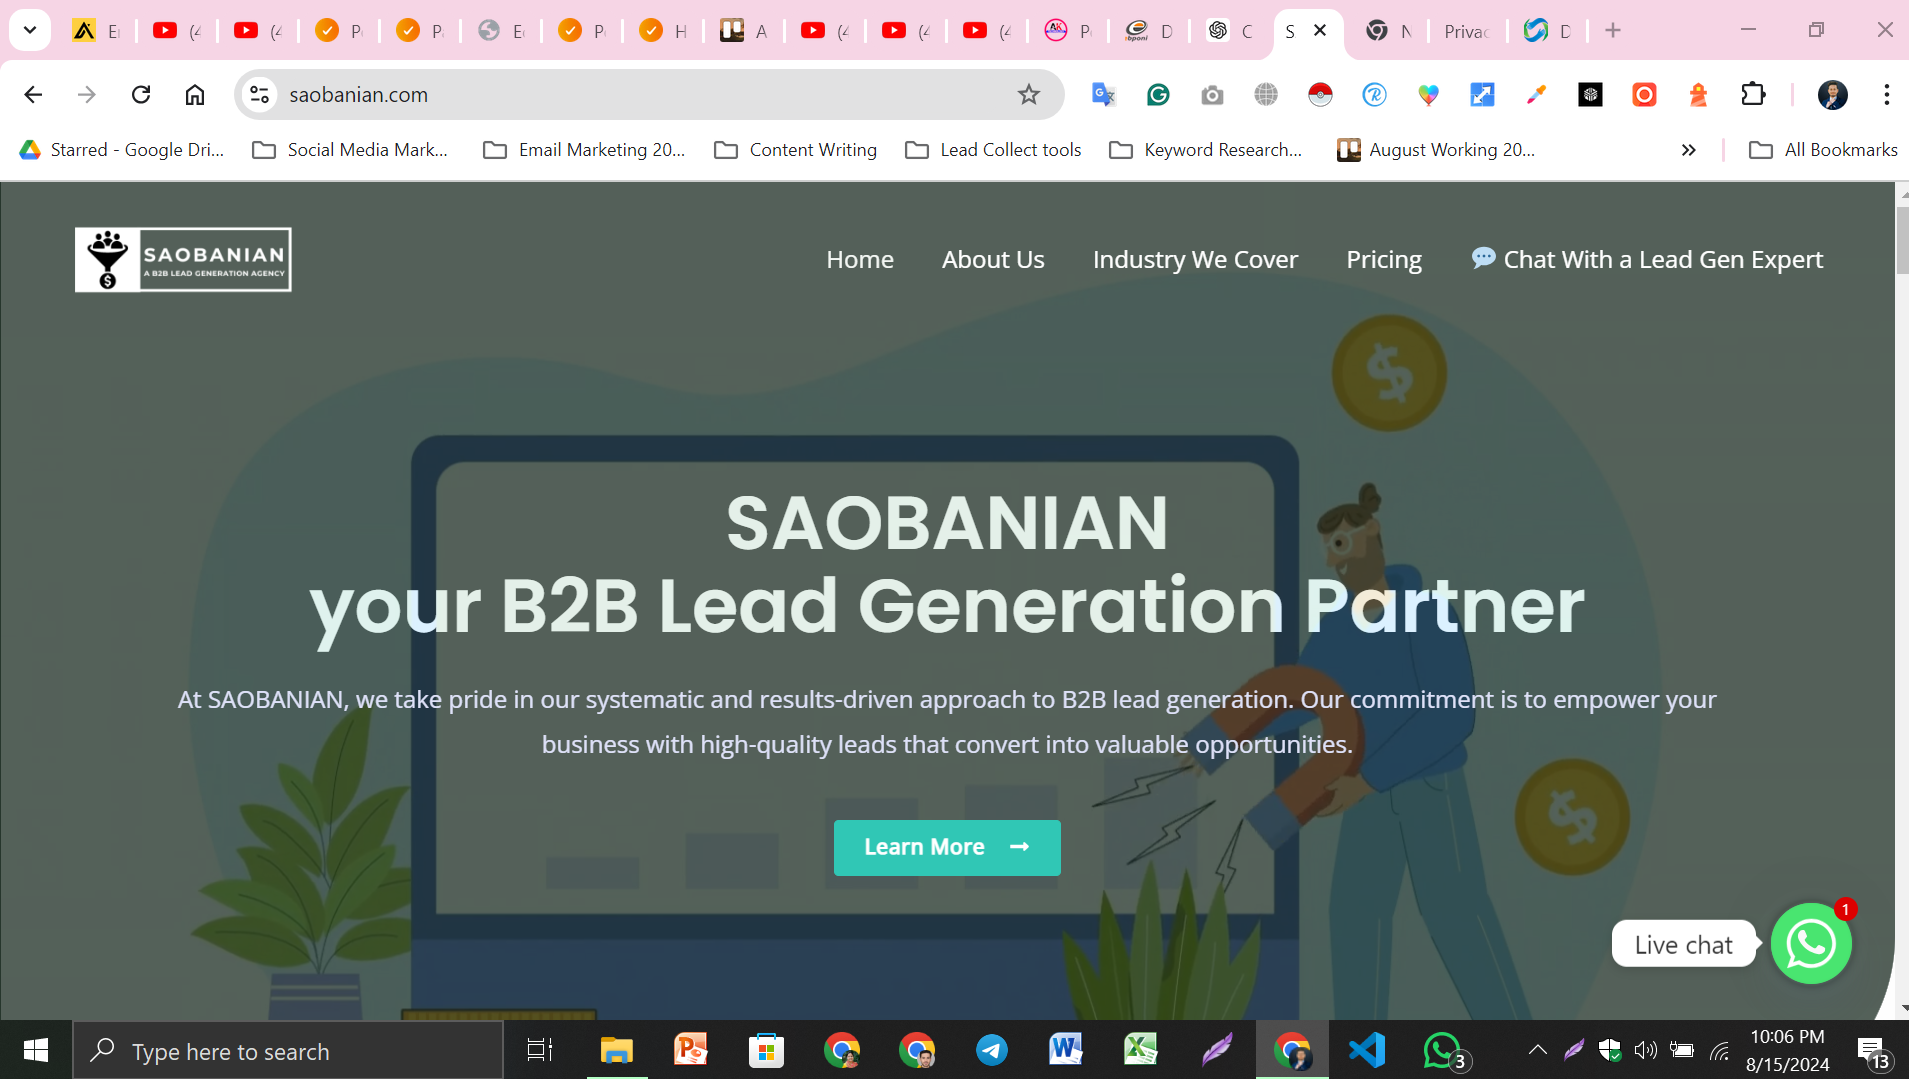1909x1079 pixels.
Task: Open the Content Writing bookmark folder
Action: [795, 150]
